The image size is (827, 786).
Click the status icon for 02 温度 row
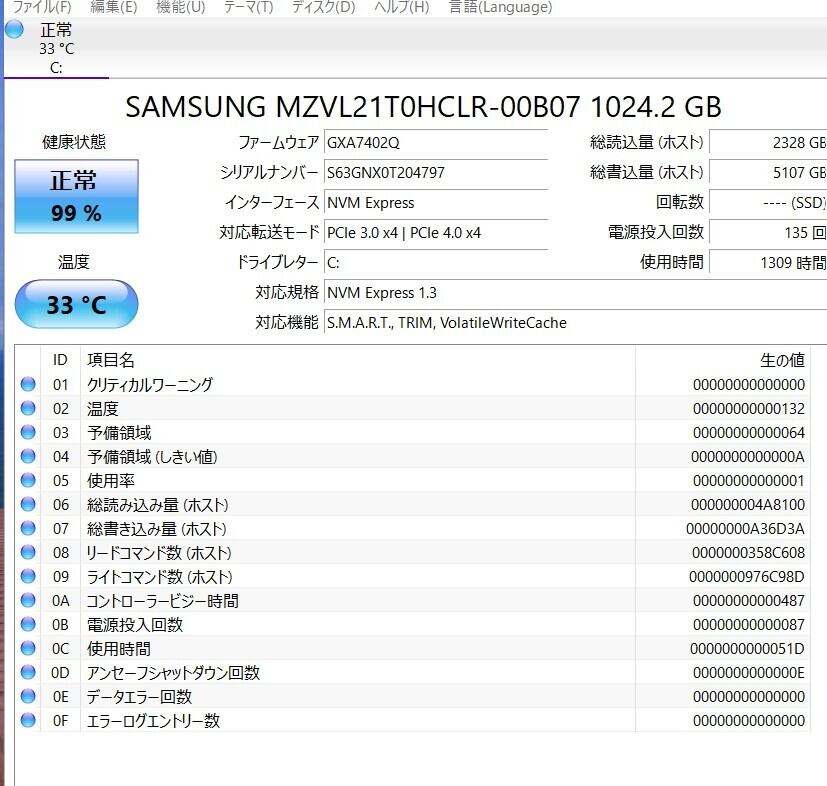coord(28,408)
